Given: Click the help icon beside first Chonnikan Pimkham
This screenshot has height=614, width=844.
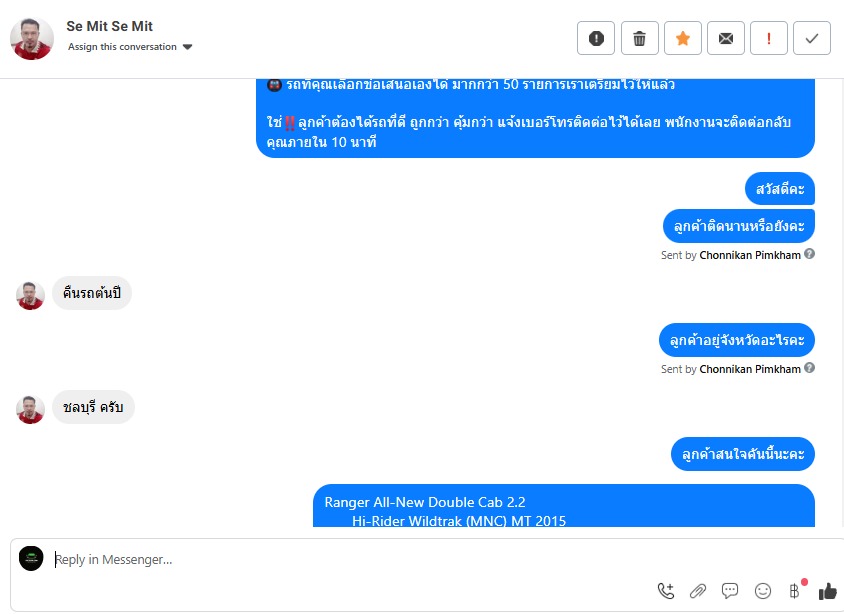Looking at the screenshot, I should [809, 254].
